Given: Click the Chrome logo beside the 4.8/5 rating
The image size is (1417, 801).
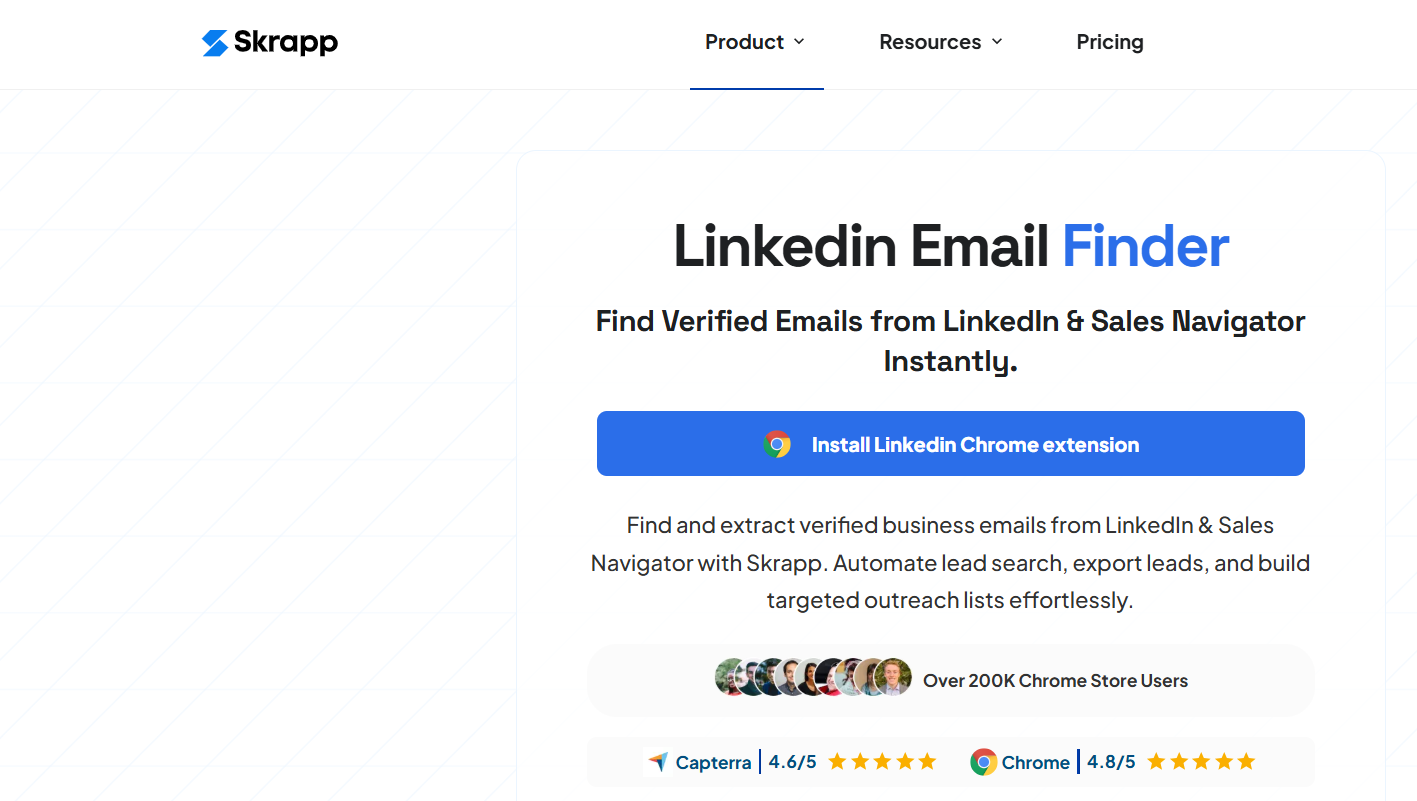Looking at the screenshot, I should [983, 762].
